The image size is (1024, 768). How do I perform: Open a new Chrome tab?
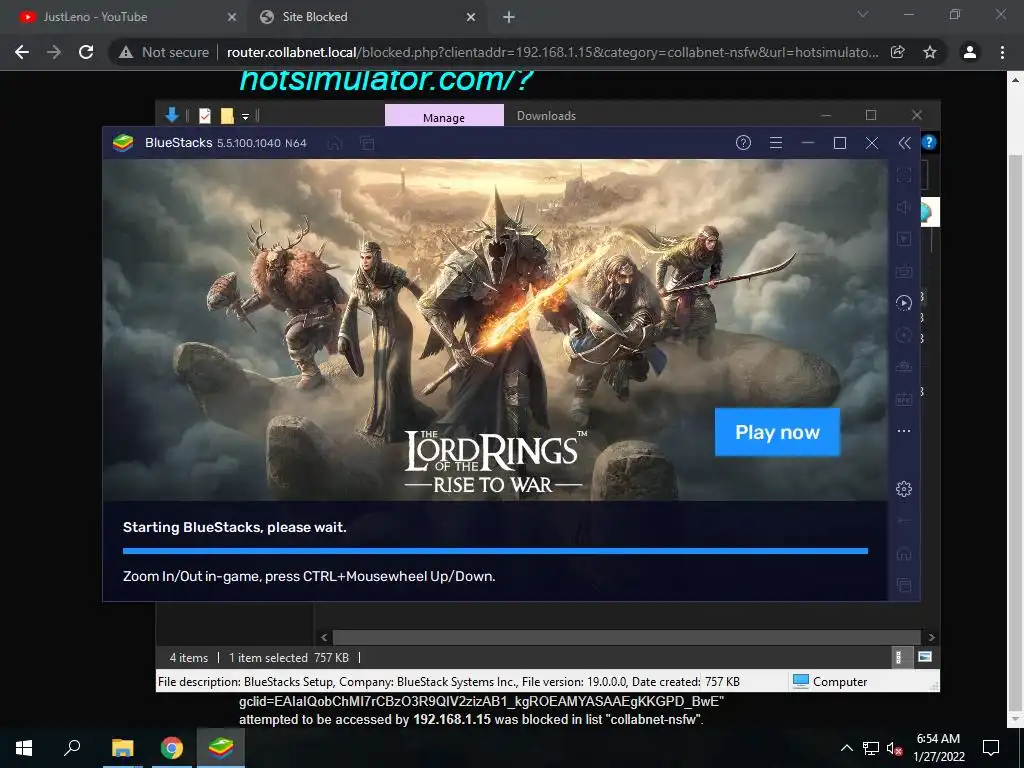tap(509, 18)
